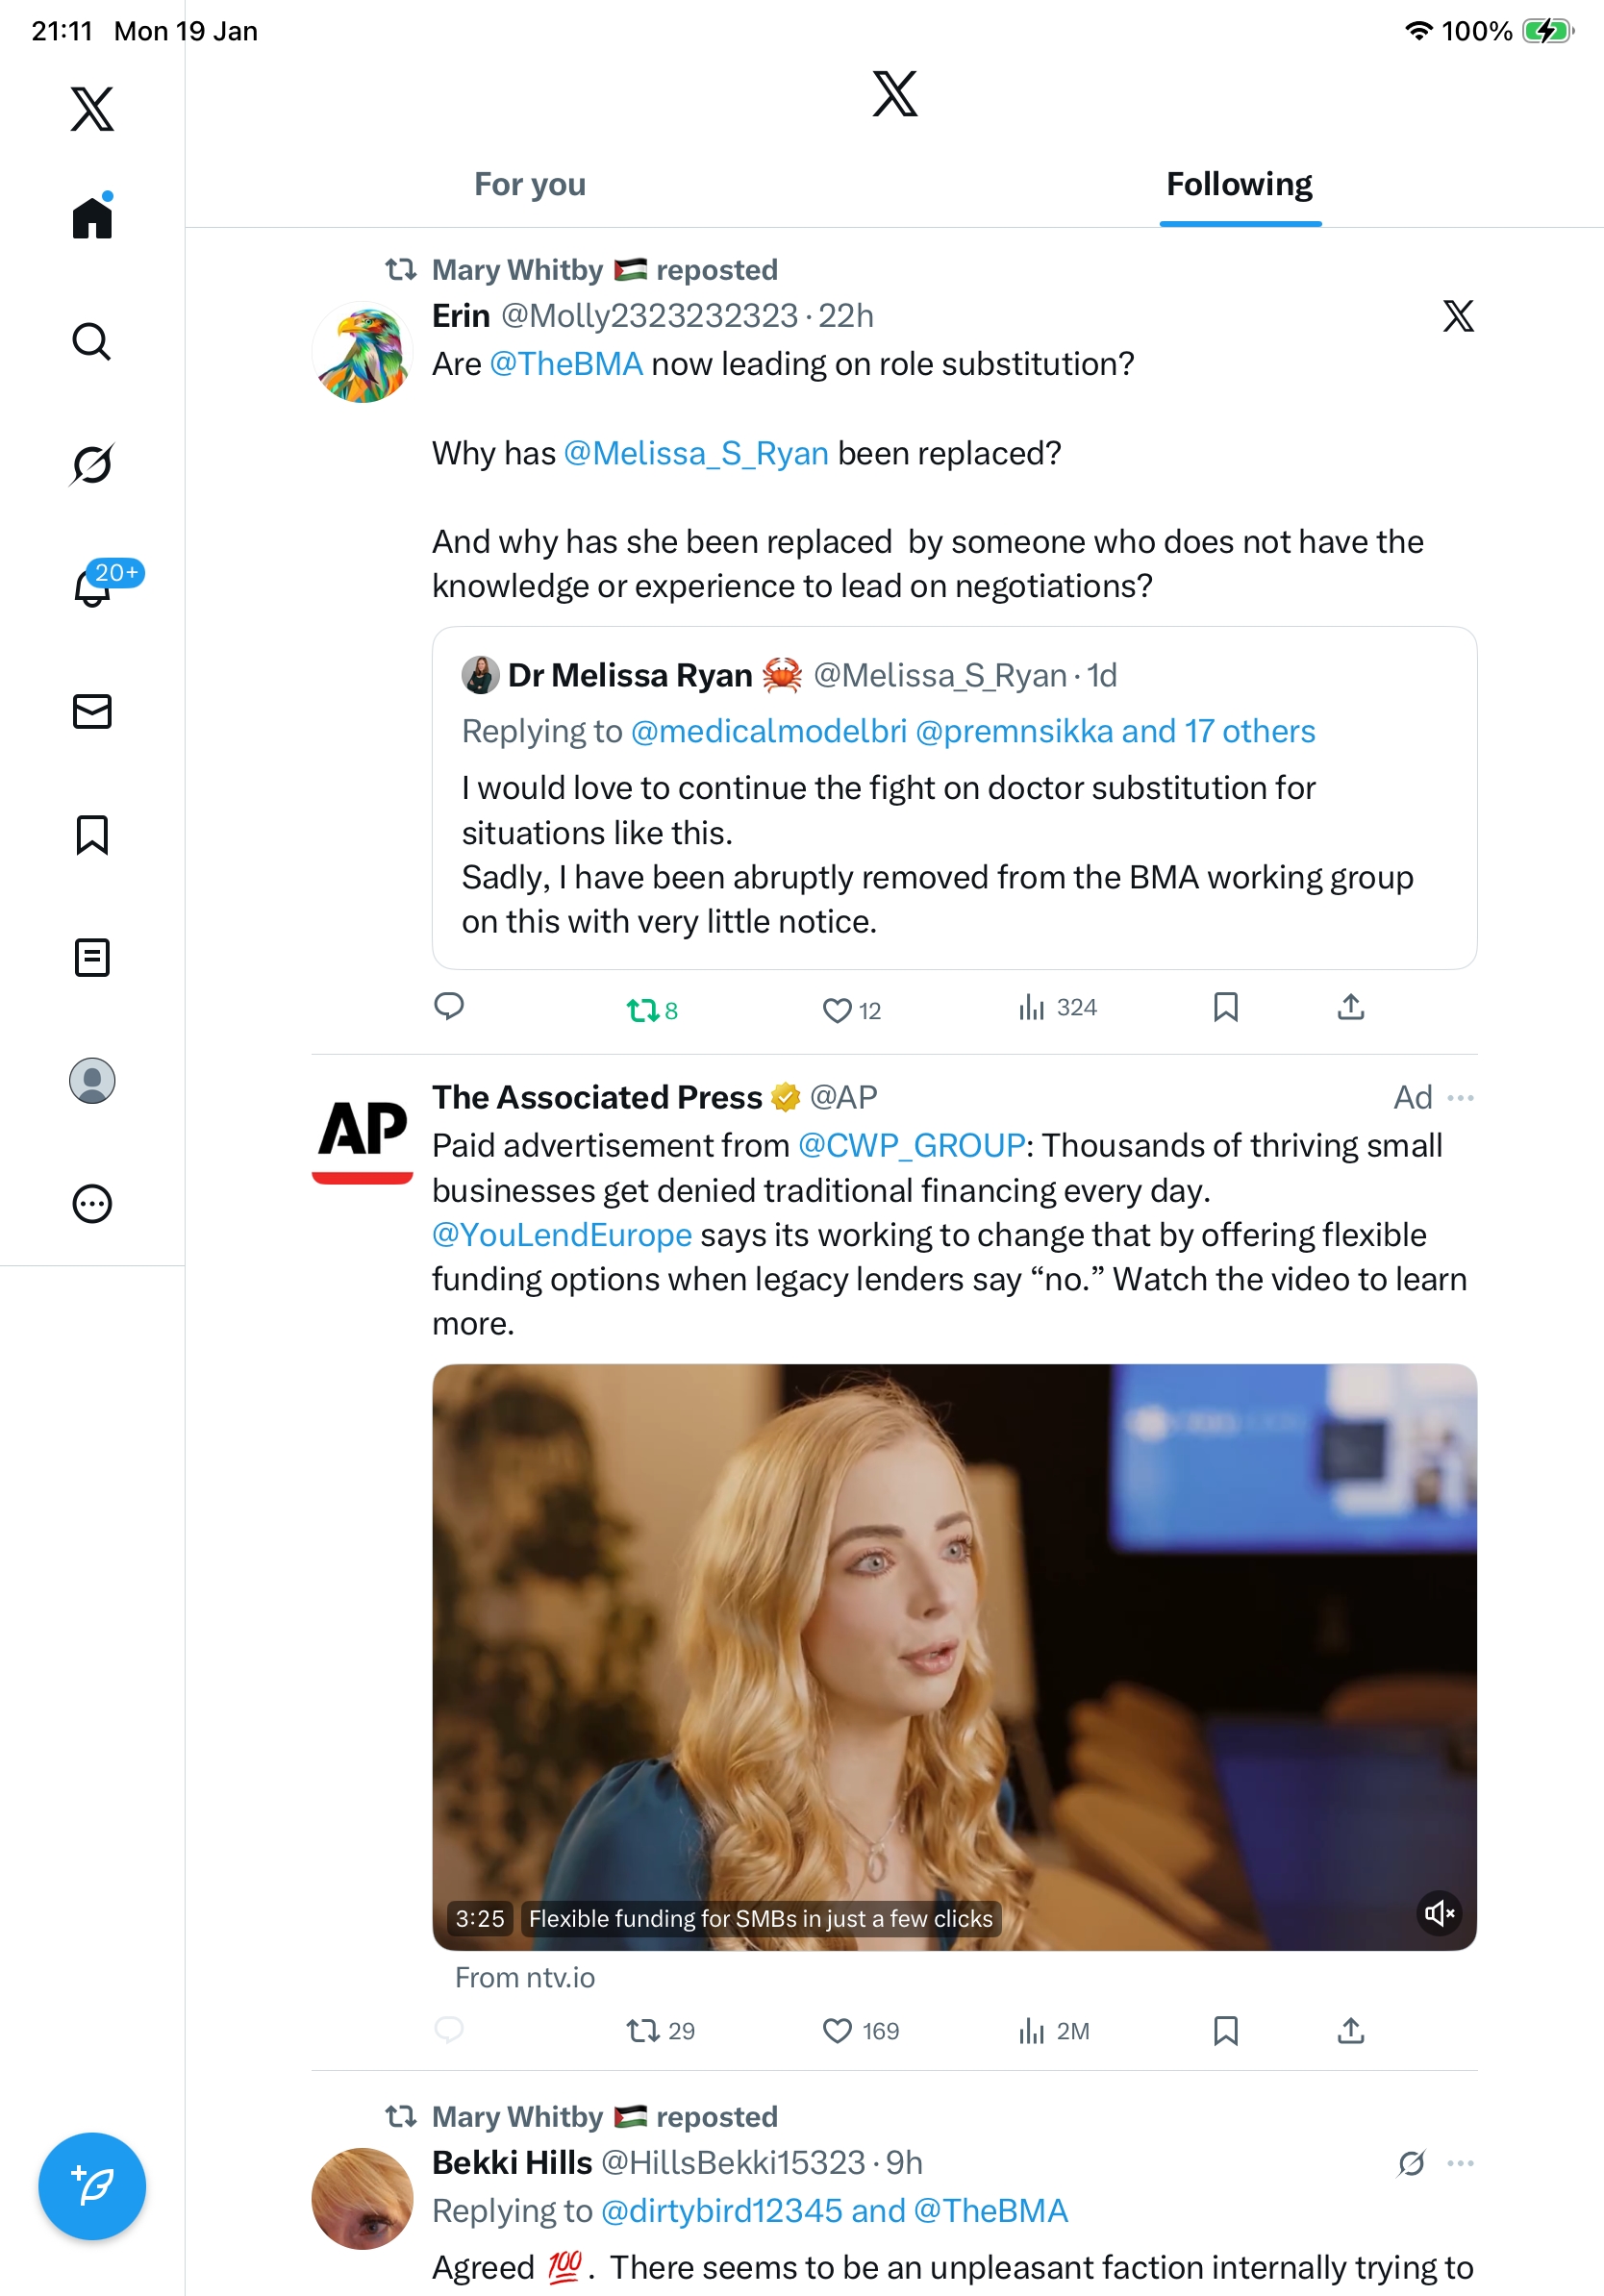Open Grok from the sidebar

click(x=91, y=464)
